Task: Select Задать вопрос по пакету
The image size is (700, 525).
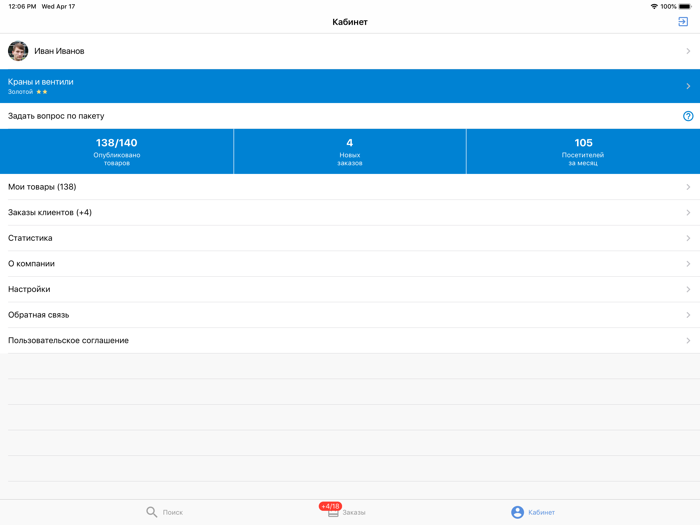Action: pyautogui.click(x=350, y=116)
